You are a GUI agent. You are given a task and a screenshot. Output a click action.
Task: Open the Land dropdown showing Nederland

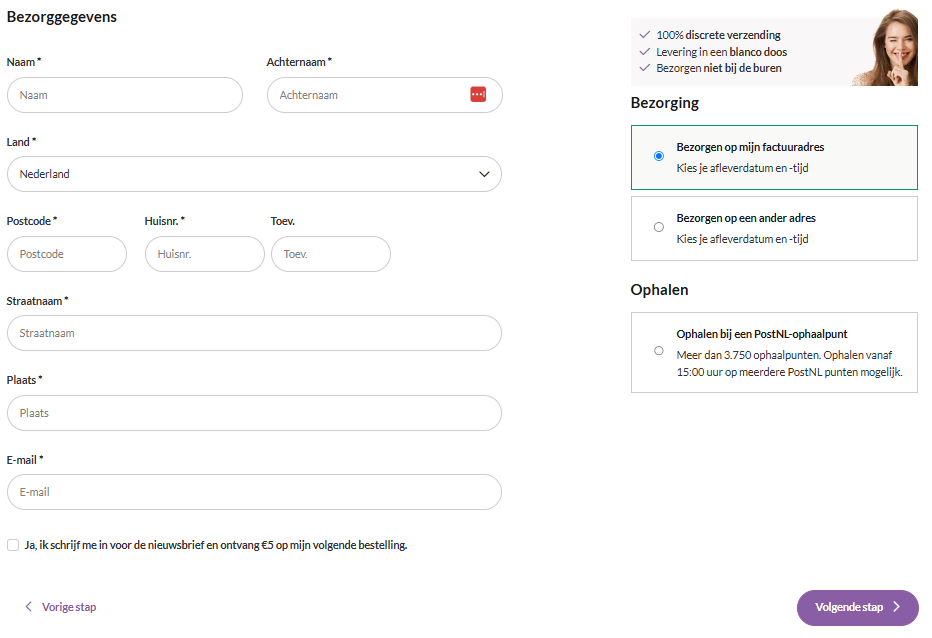[x=254, y=174]
